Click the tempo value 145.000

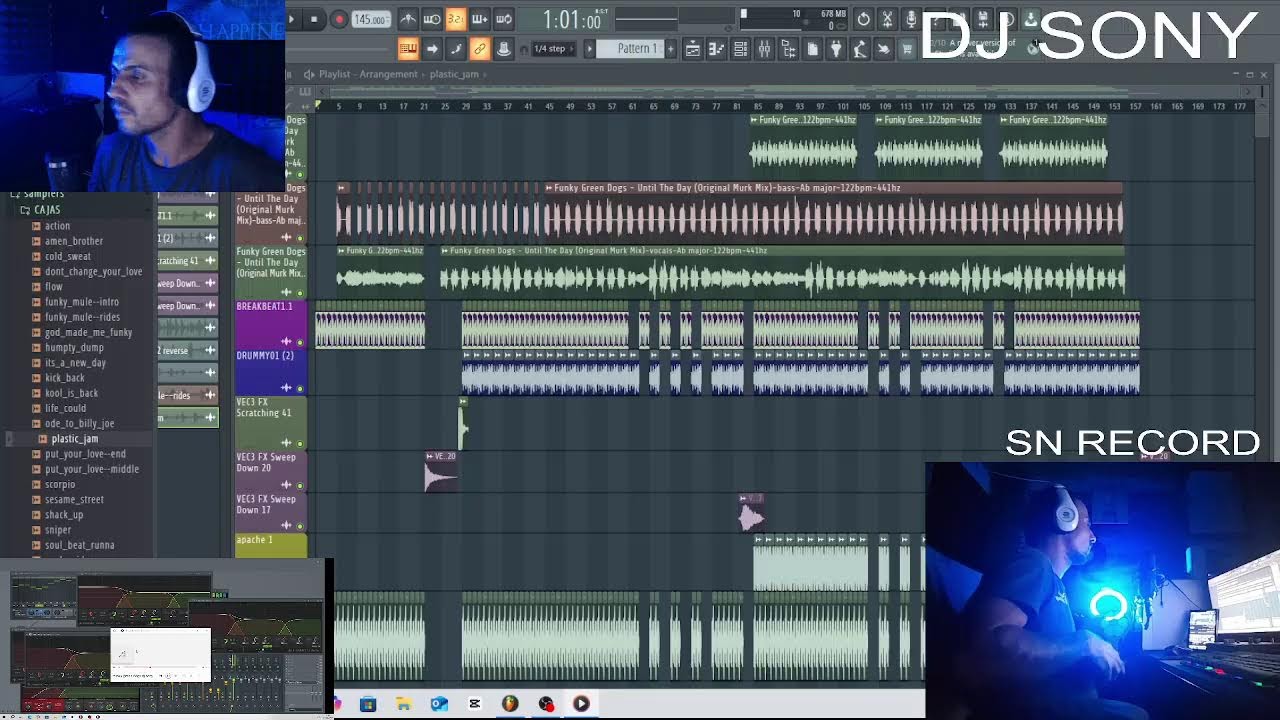coord(371,19)
